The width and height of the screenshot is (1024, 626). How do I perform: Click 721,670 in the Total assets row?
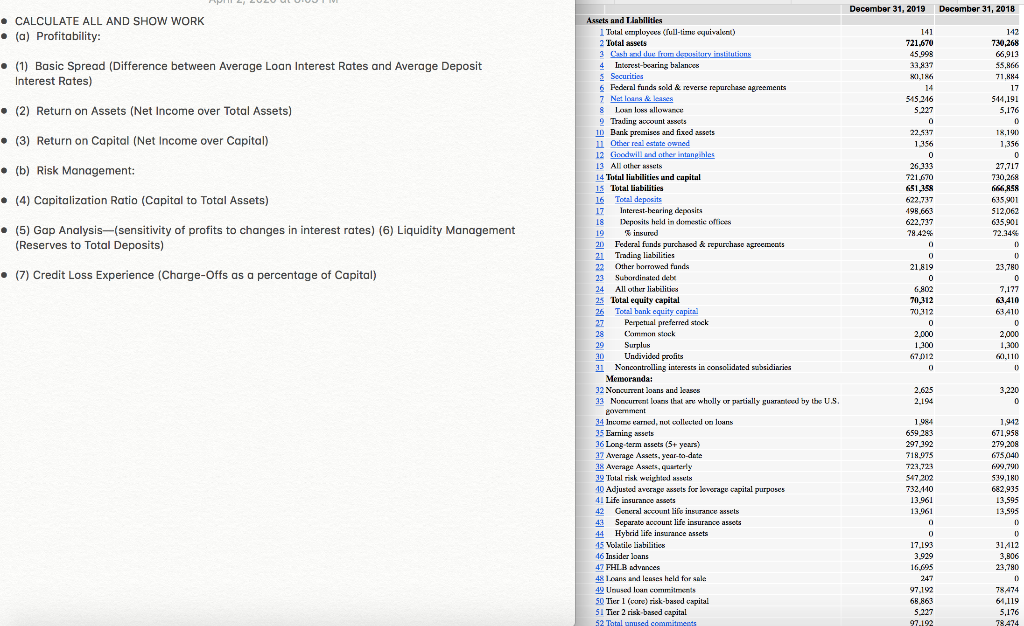pyautogui.click(x=920, y=42)
